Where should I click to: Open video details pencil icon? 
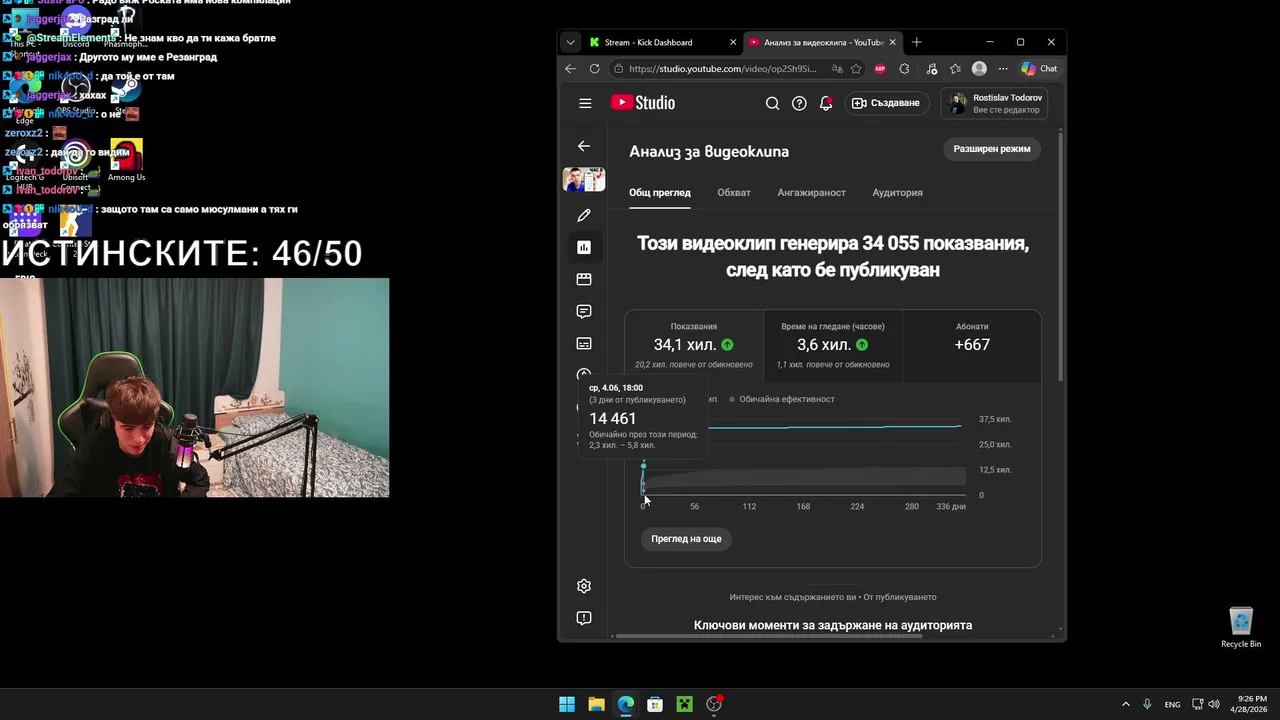click(x=584, y=215)
